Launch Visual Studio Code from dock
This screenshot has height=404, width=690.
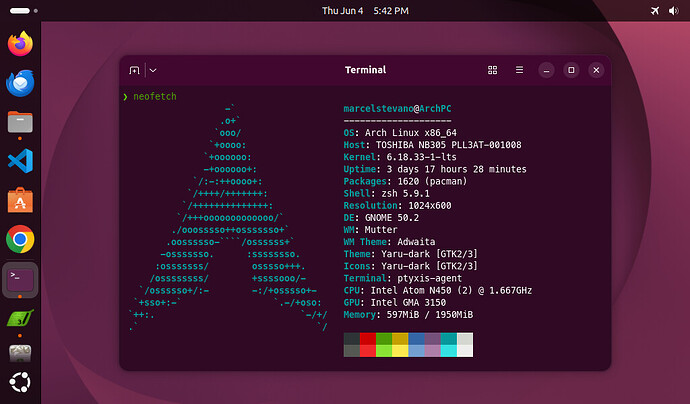point(20,161)
